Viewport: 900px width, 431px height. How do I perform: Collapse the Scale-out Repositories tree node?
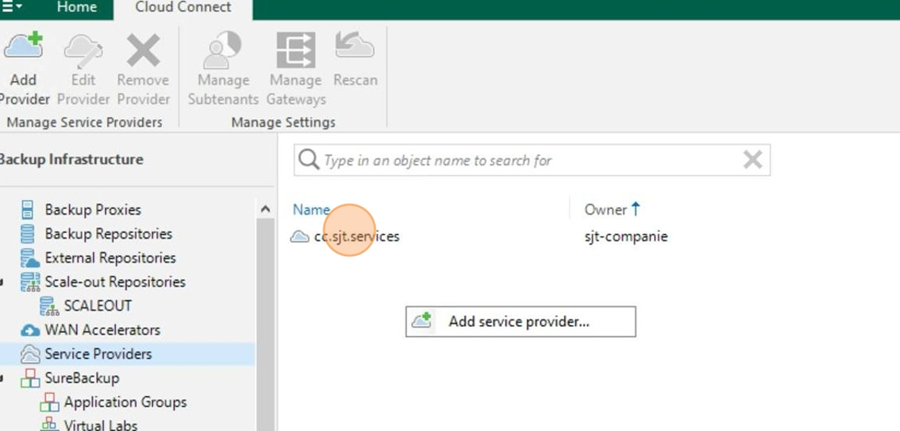2,282
